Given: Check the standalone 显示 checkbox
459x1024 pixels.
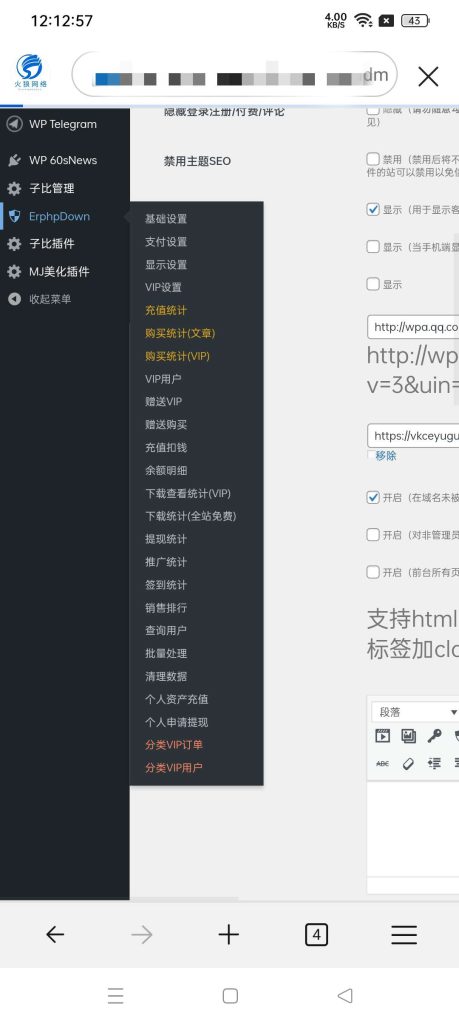Looking at the screenshot, I should coord(373,284).
